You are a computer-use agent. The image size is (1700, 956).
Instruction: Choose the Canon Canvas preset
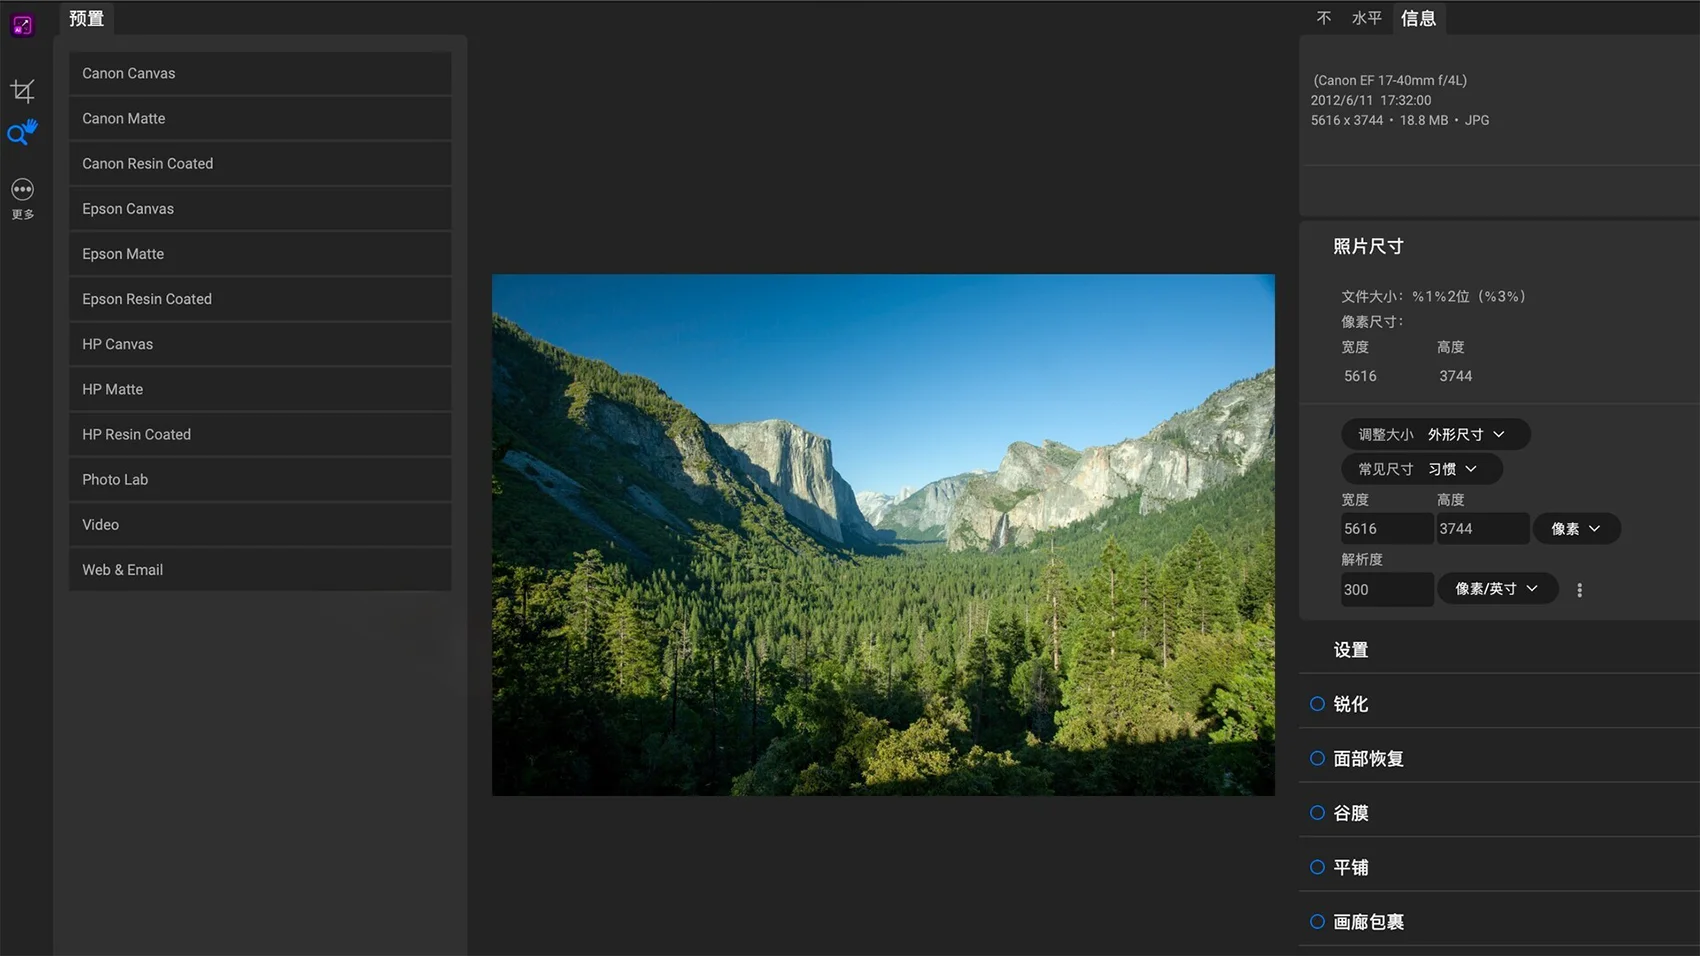pos(260,74)
